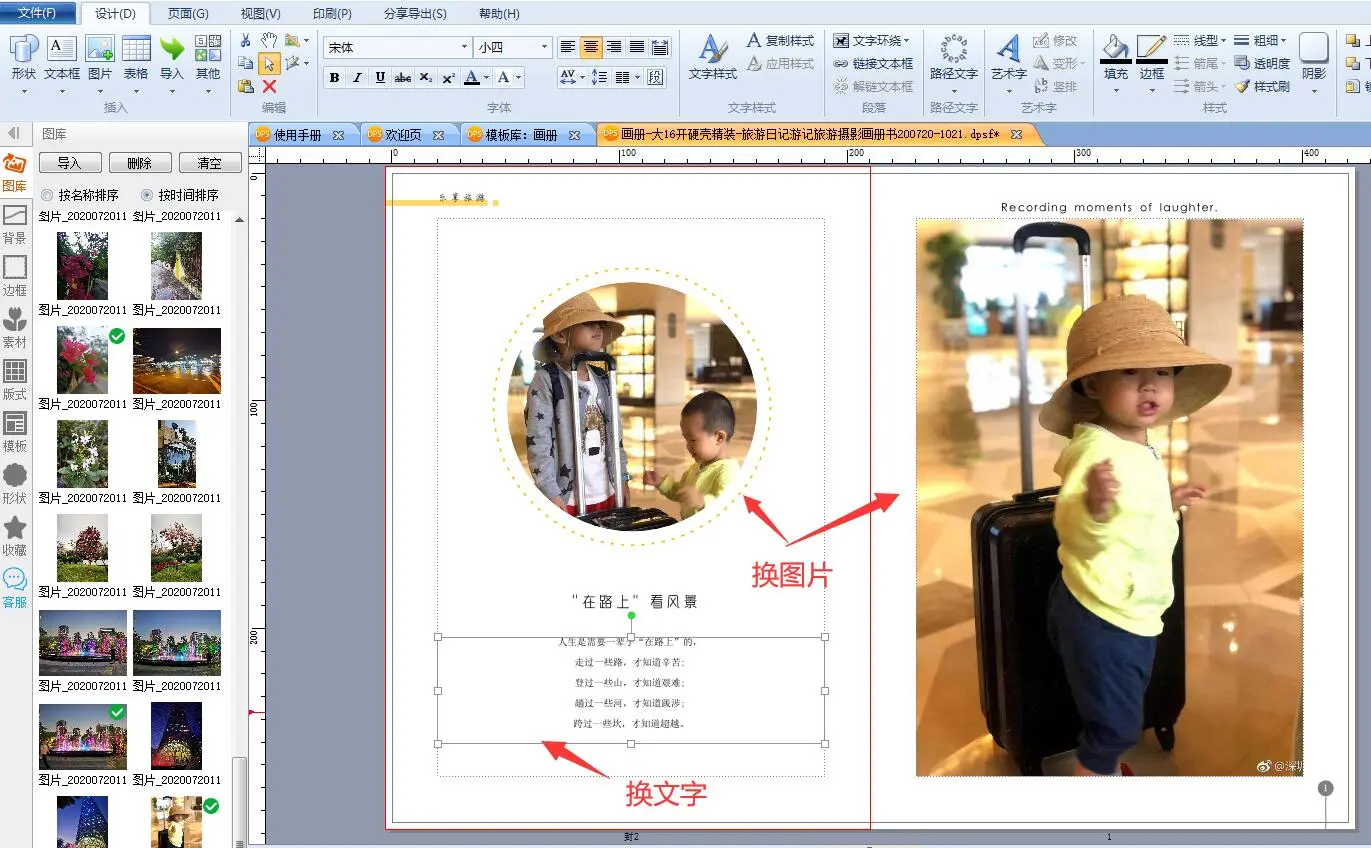Open the font size dropdown 小四
The width and height of the screenshot is (1371, 848).
tap(544, 47)
